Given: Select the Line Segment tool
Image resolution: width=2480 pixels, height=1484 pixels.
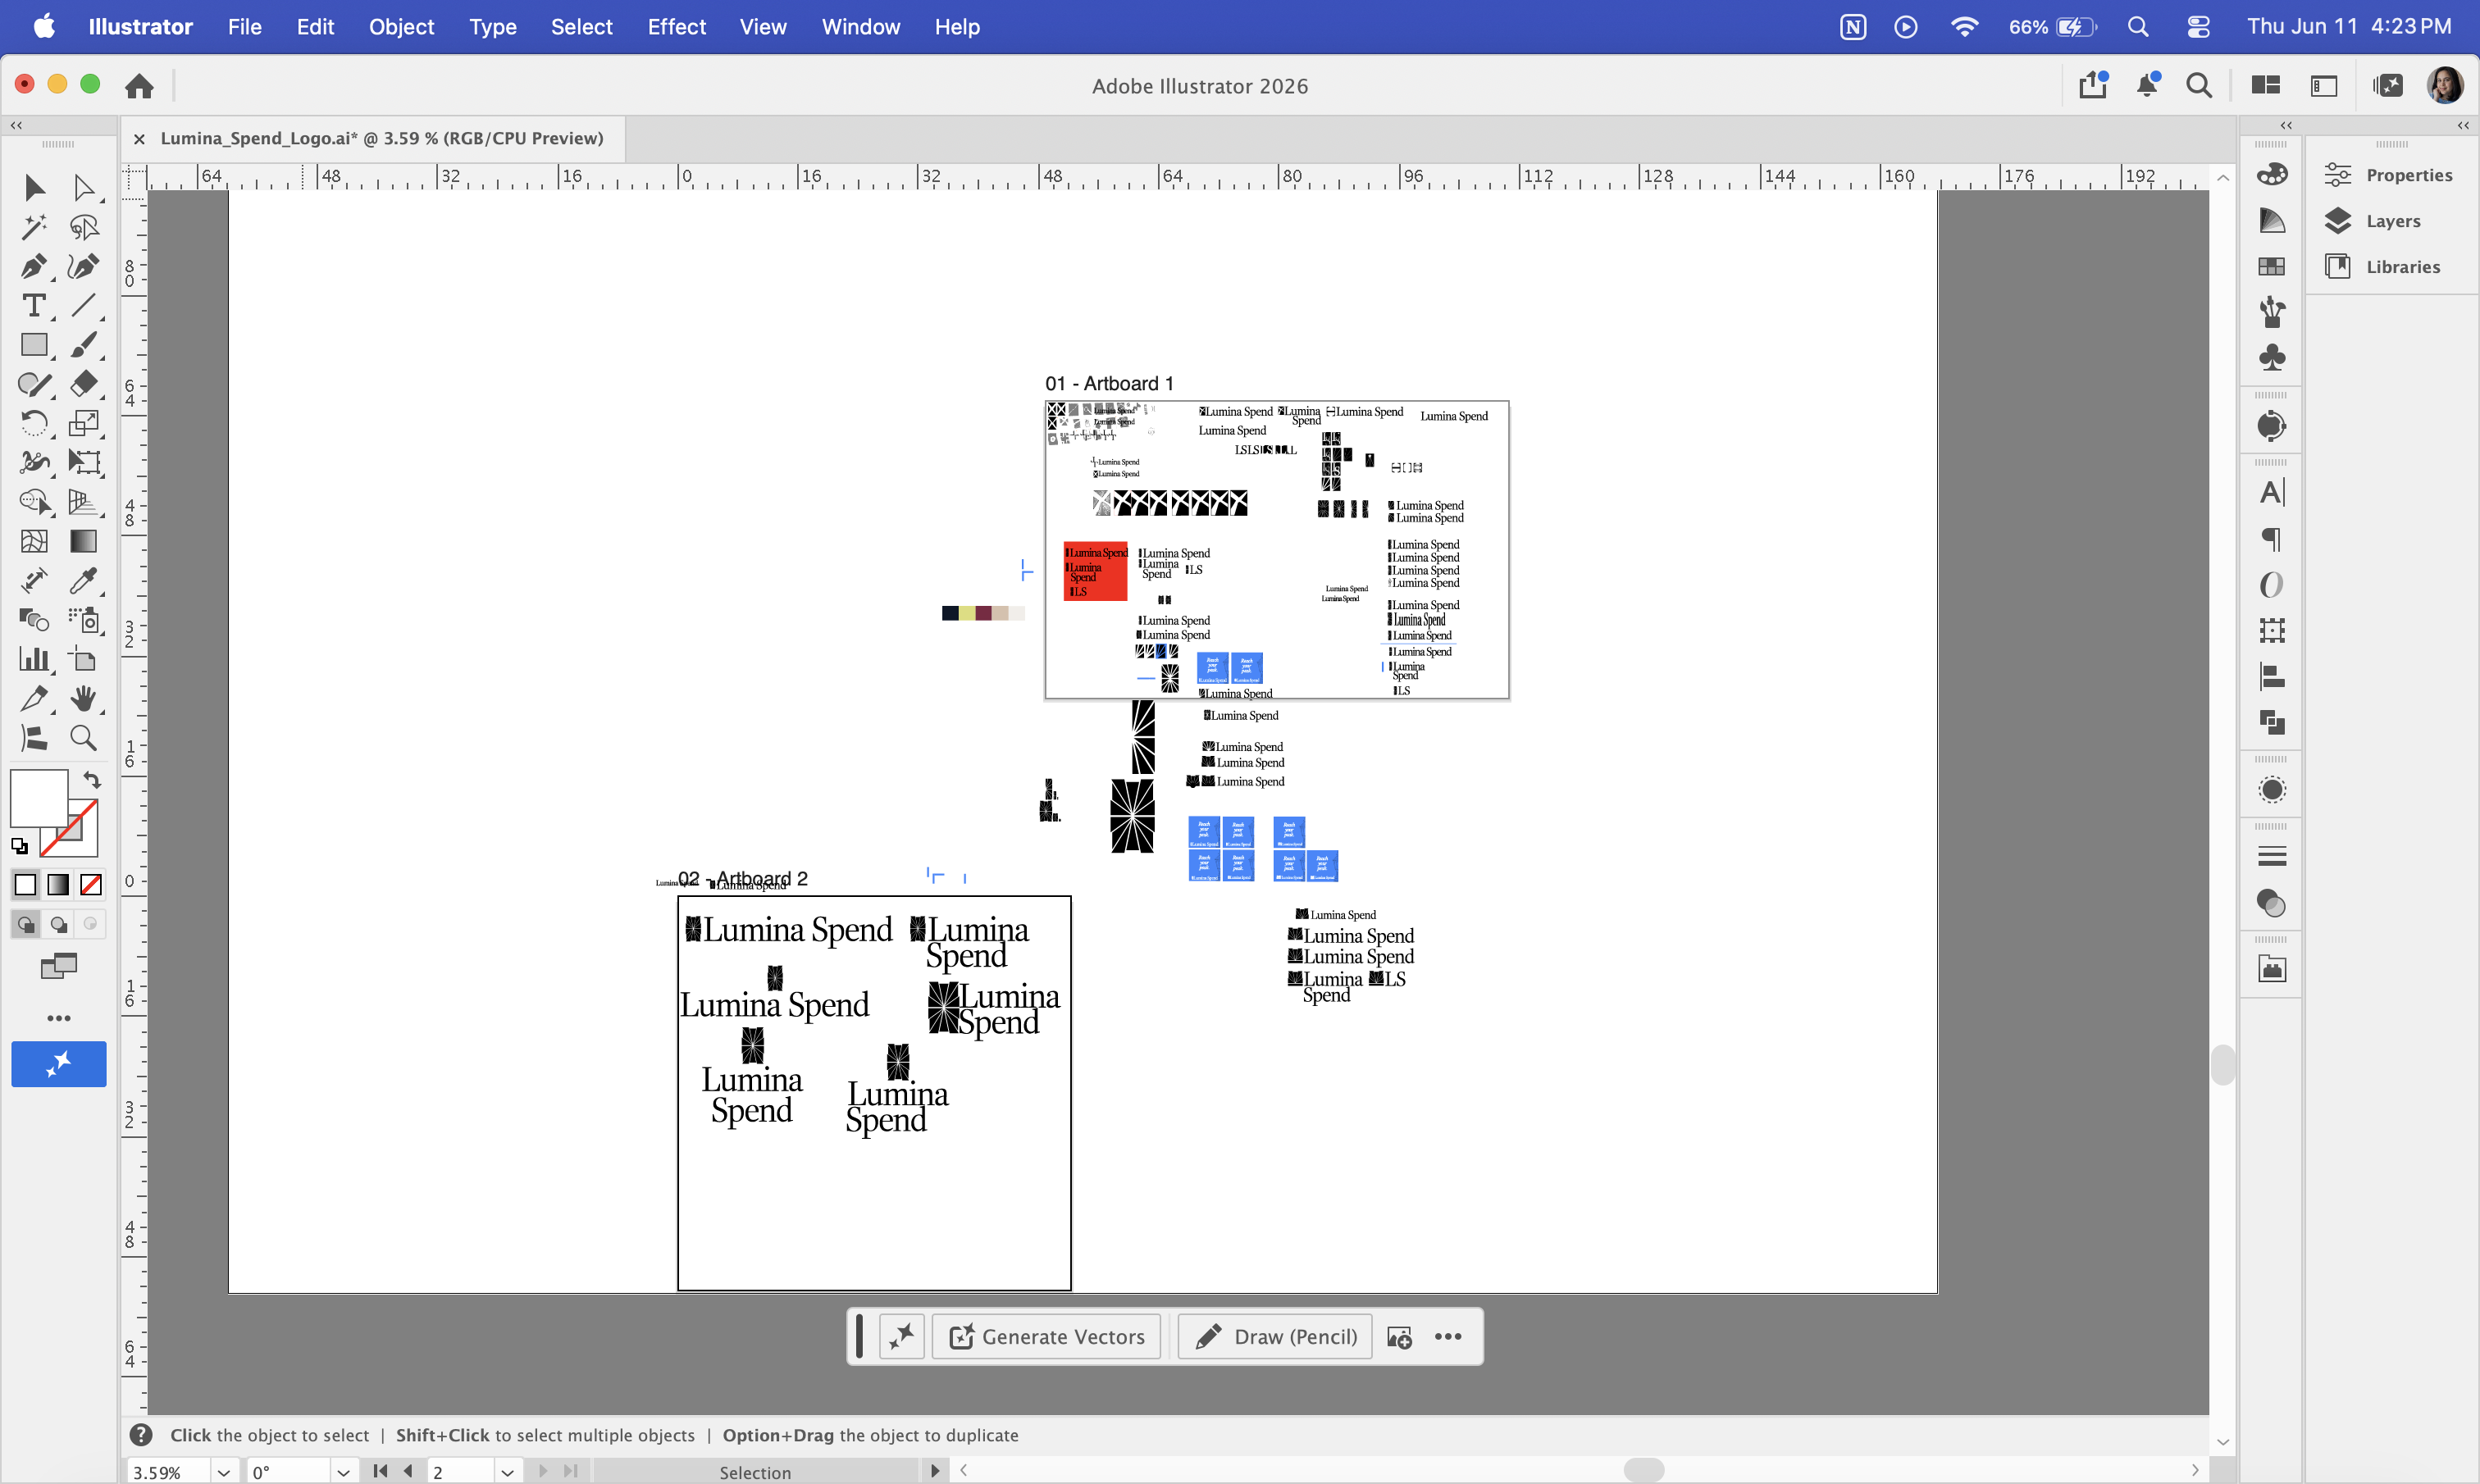Looking at the screenshot, I should (x=84, y=305).
